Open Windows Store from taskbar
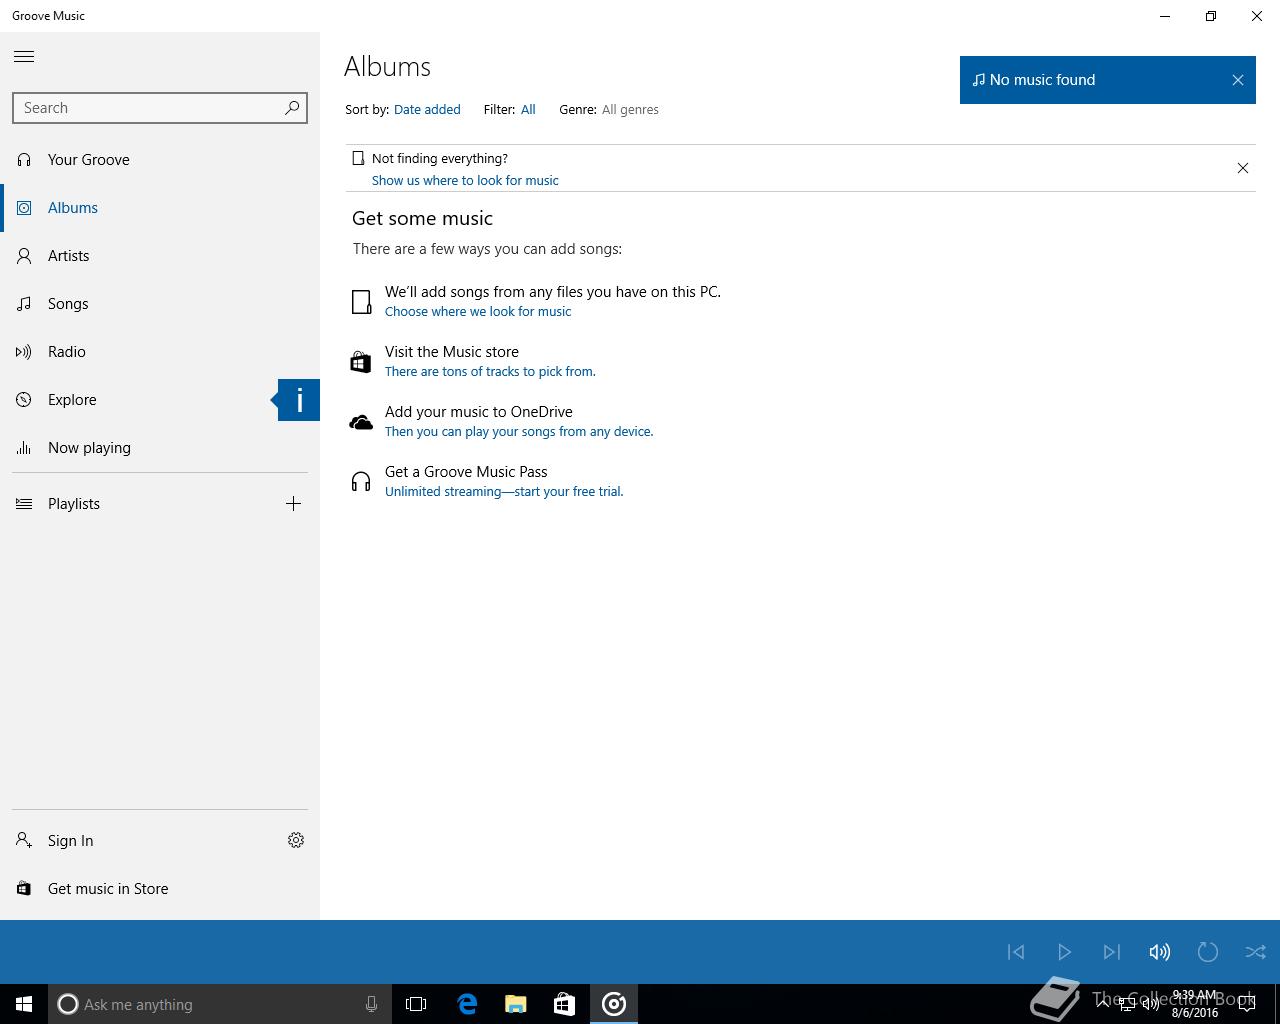The height and width of the screenshot is (1024, 1280). point(565,1004)
